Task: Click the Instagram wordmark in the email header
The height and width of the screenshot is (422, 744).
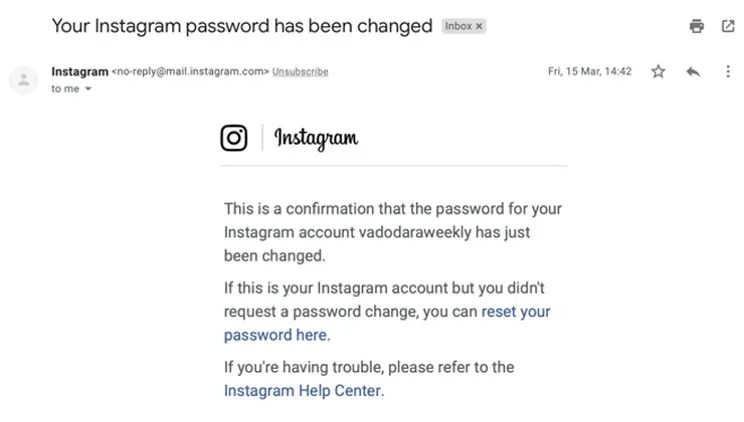Action: (x=316, y=138)
